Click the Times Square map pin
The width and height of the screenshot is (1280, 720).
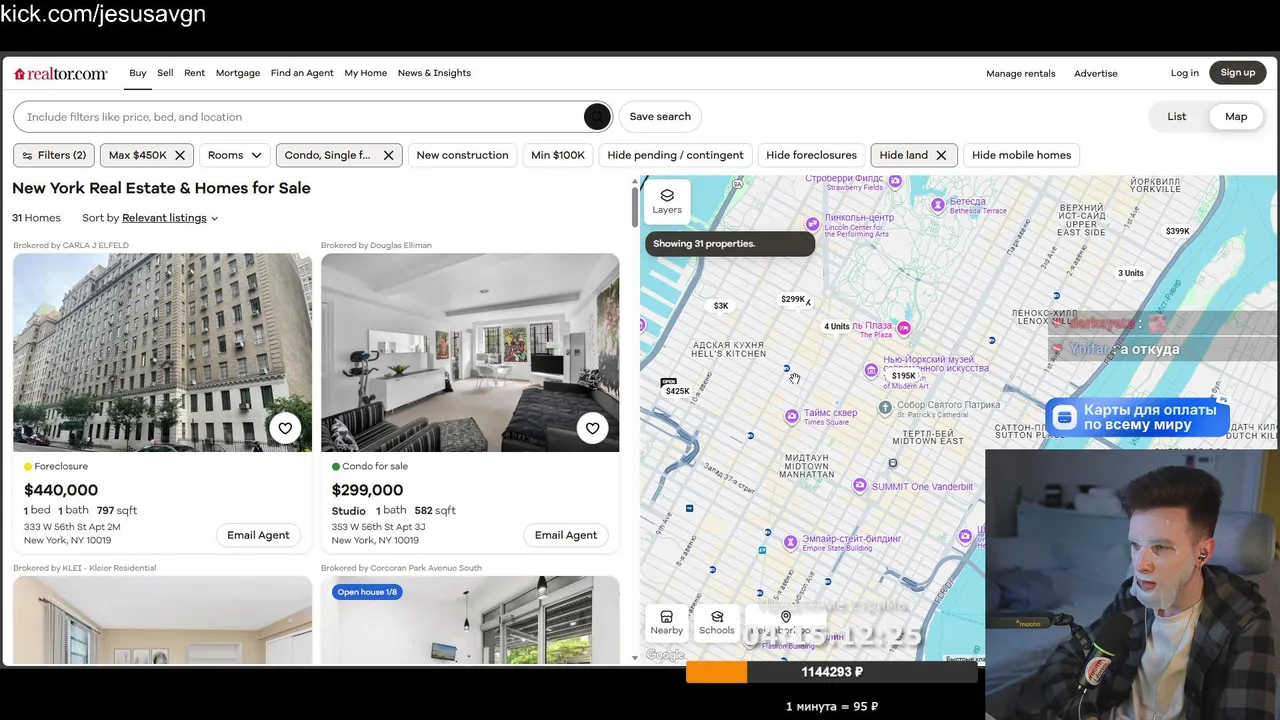tap(792, 415)
